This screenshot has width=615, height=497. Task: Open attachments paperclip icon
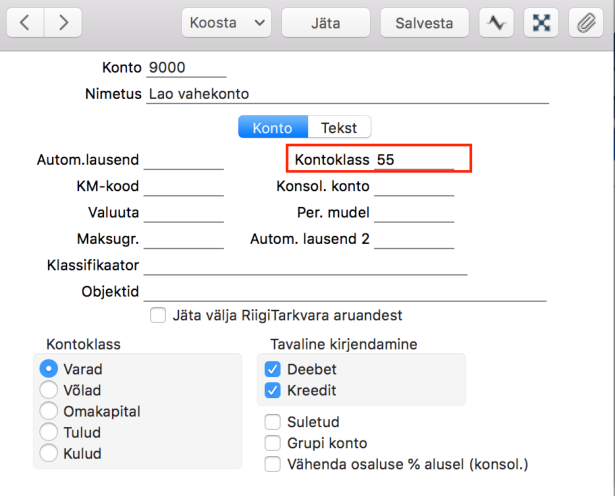tap(586, 23)
